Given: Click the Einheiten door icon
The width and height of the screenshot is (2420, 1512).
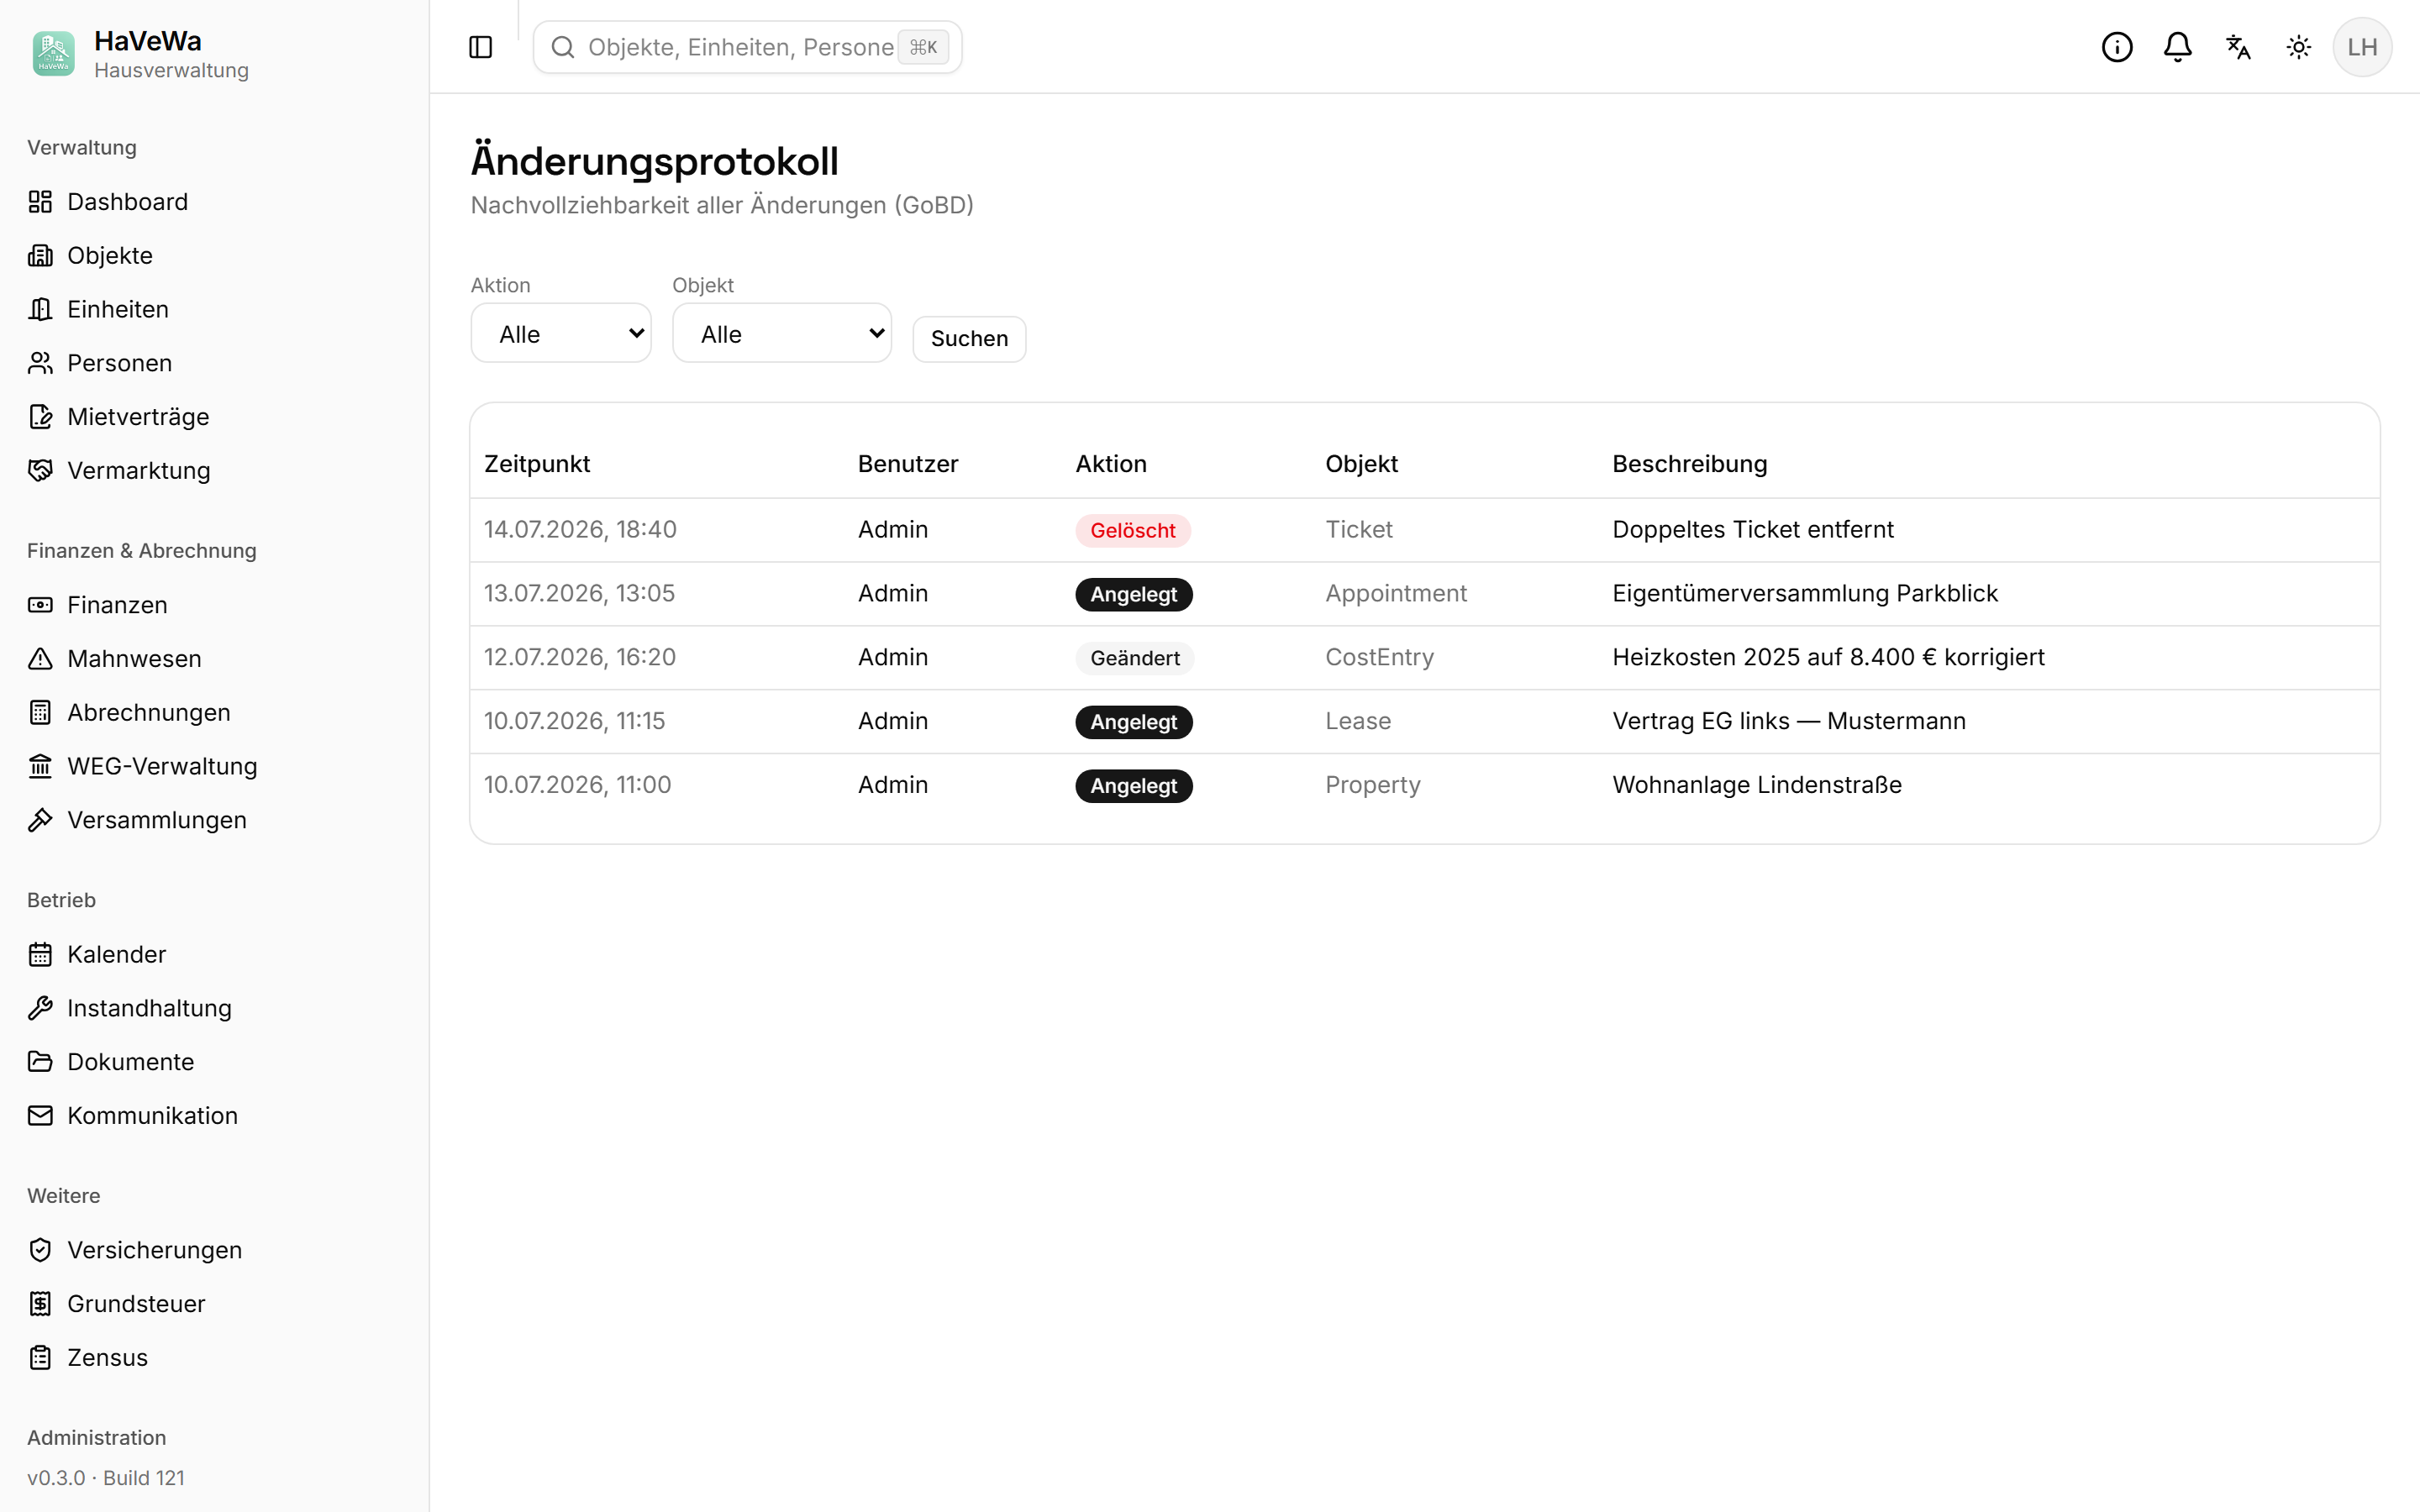Looking at the screenshot, I should [40, 309].
